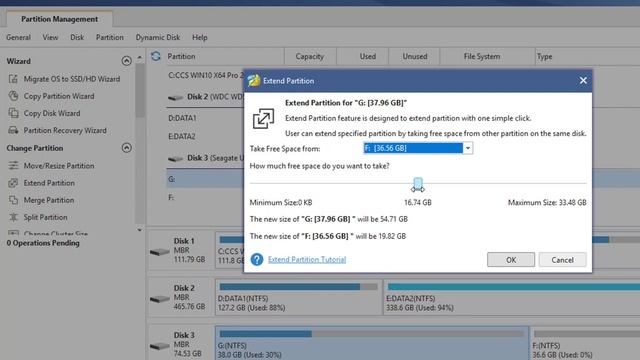Click Disk 2 row icon in partition list
Viewport: 640px width, 360px height.
(176, 97)
